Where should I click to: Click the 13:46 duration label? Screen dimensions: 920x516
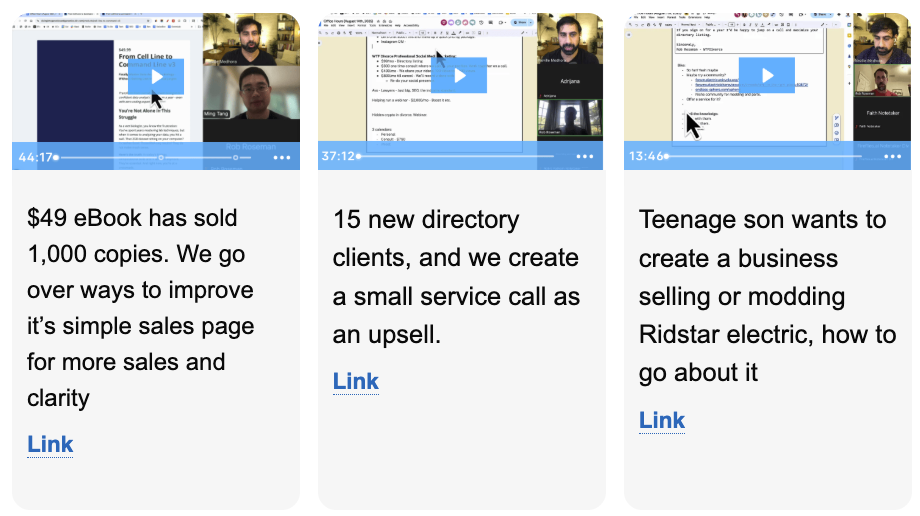point(645,157)
